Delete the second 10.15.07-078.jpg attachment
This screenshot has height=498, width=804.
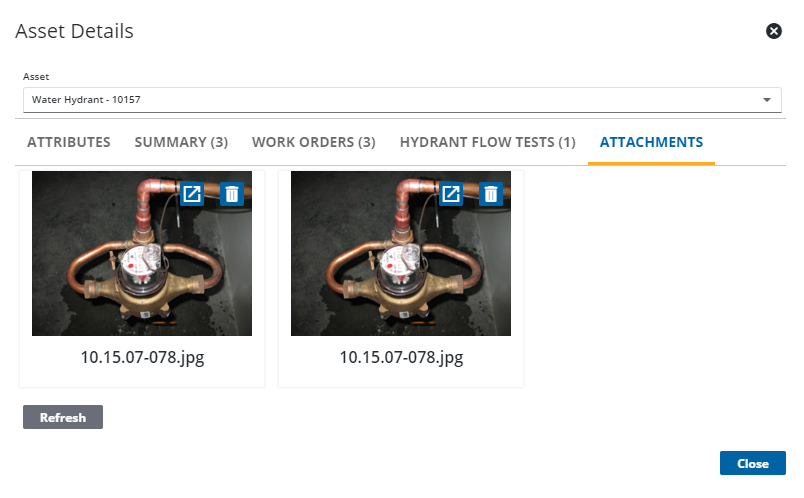point(491,194)
